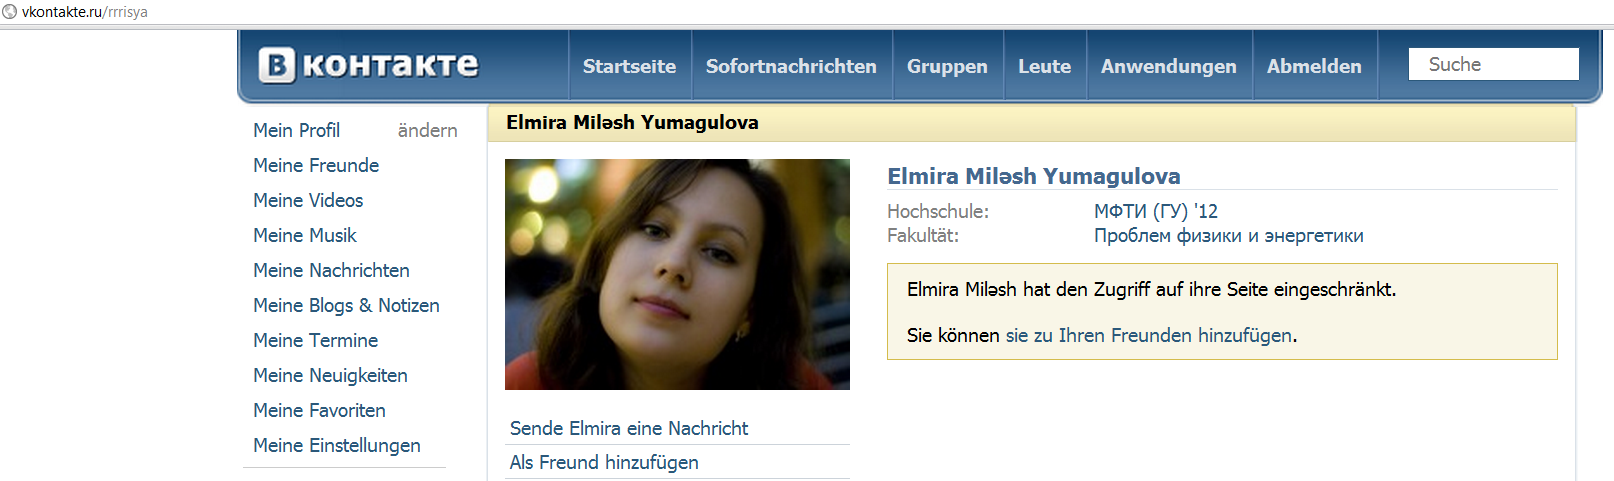Focus the Suche search field
The image size is (1614, 481).
[1493, 64]
